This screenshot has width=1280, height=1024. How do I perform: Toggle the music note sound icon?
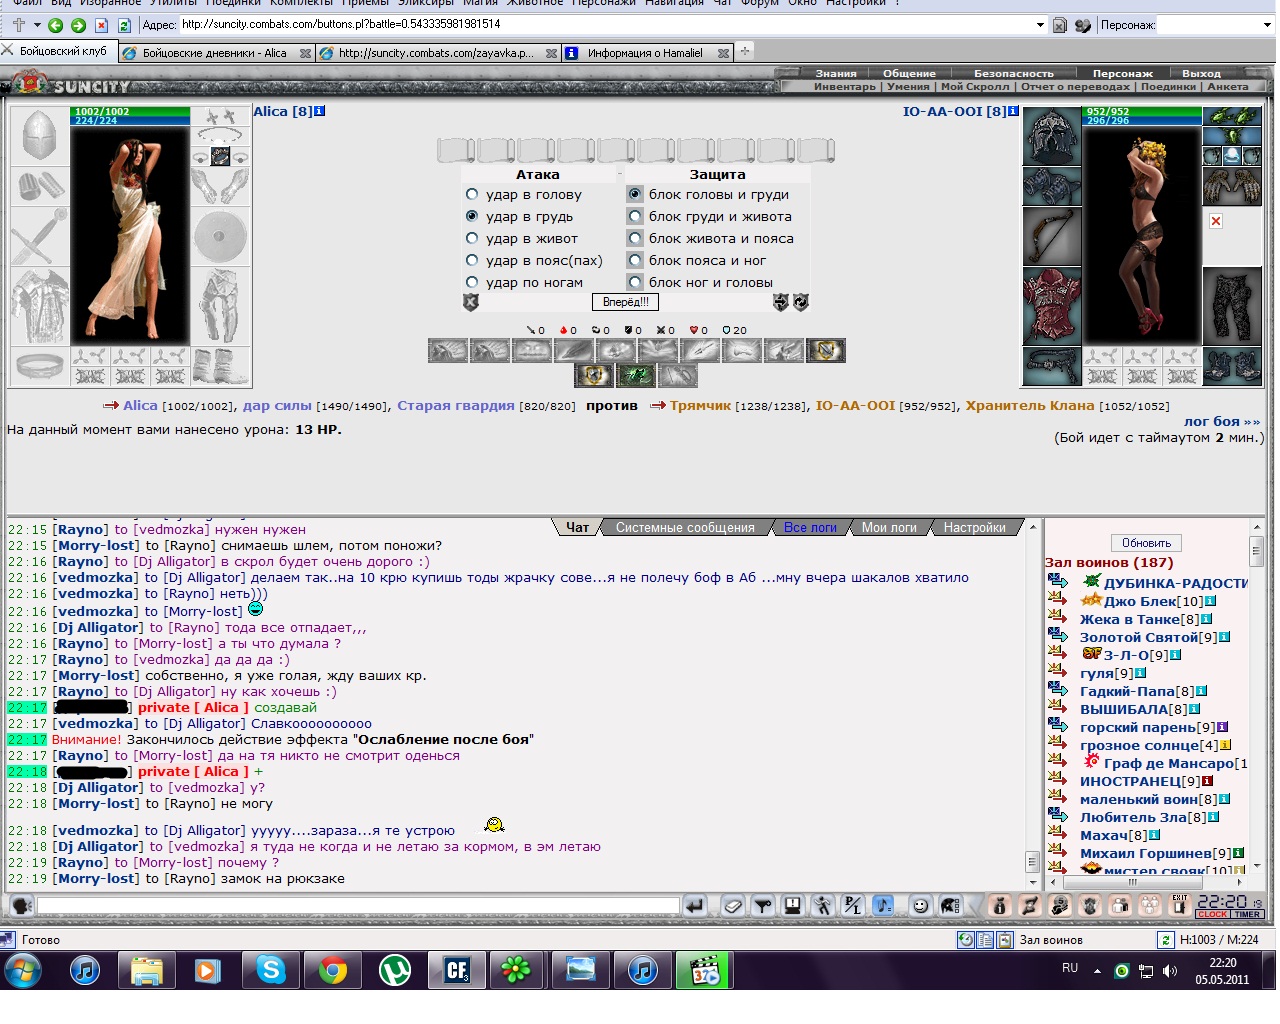(x=883, y=906)
